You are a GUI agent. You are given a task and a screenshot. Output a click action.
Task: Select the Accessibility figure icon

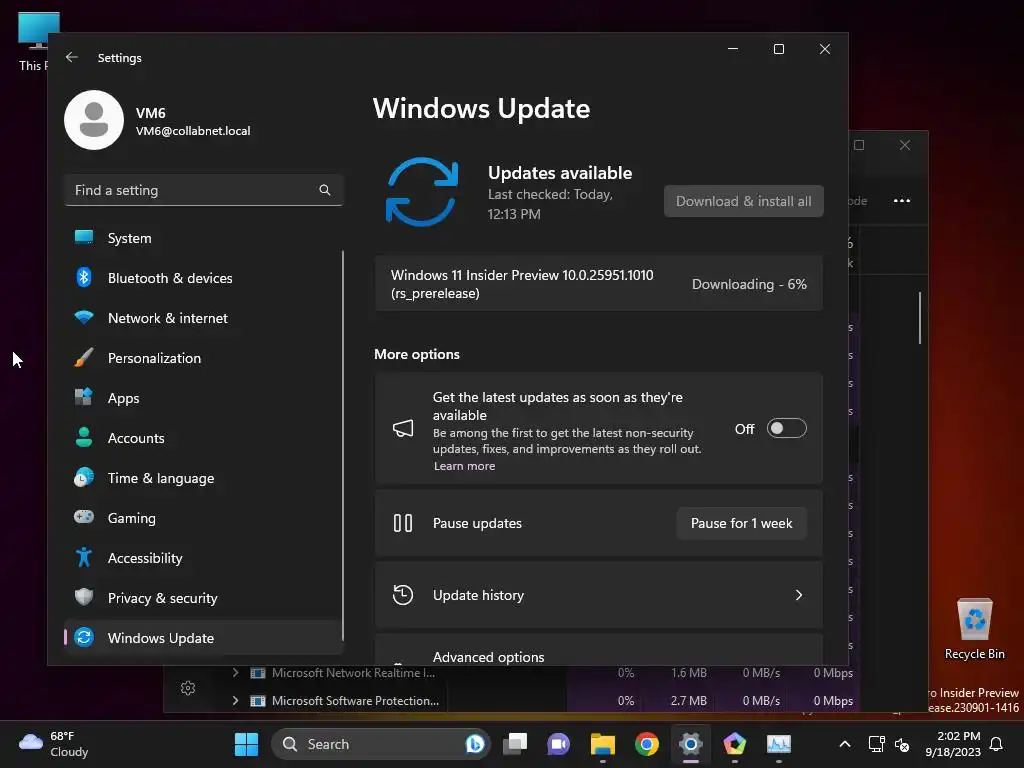click(84, 557)
